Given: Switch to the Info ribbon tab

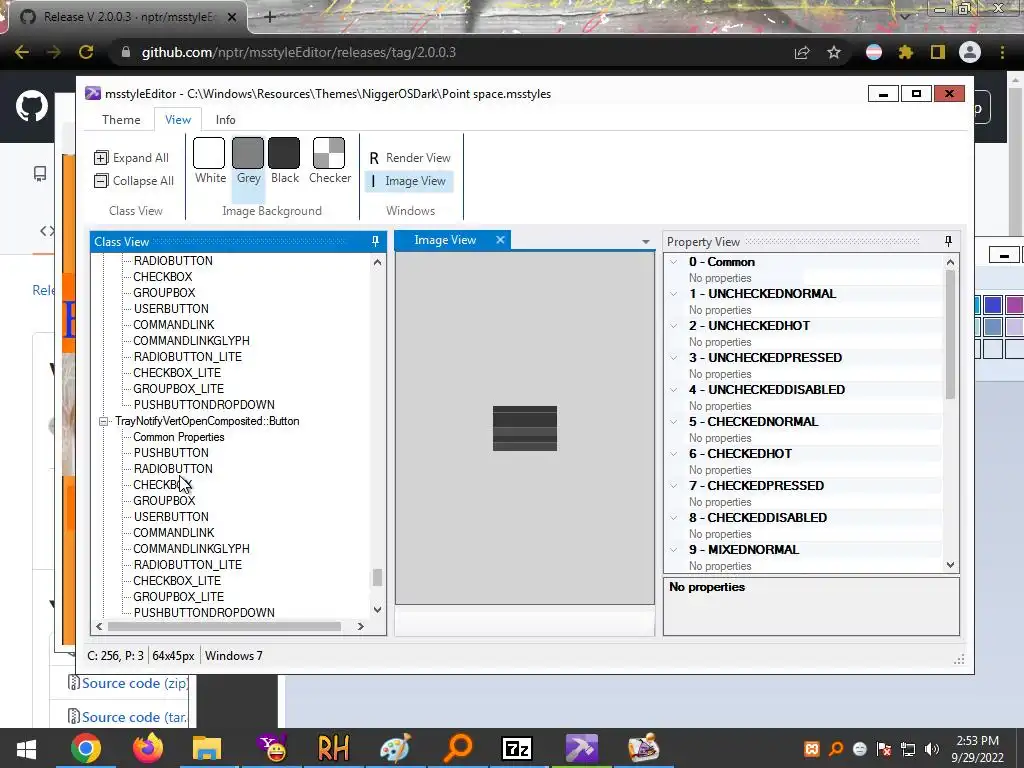Looking at the screenshot, I should (x=225, y=120).
